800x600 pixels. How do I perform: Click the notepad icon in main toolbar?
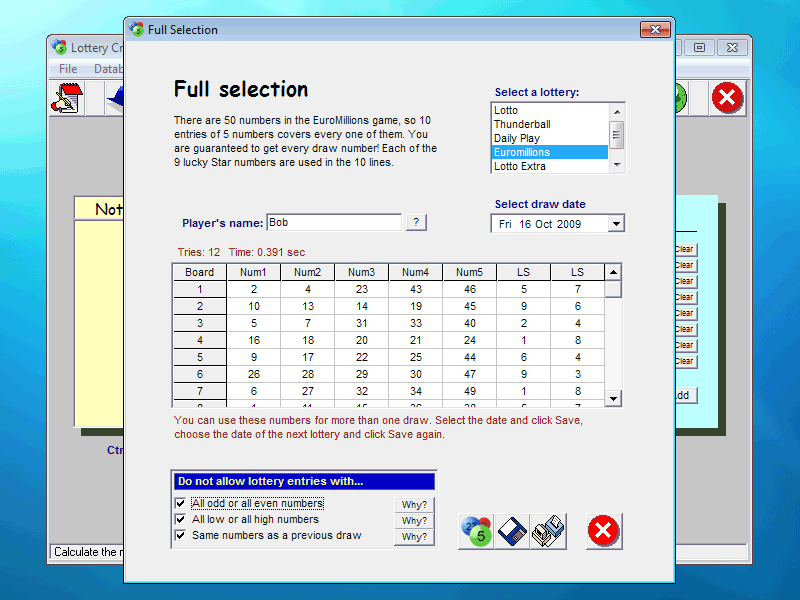[x=67, y=98]
